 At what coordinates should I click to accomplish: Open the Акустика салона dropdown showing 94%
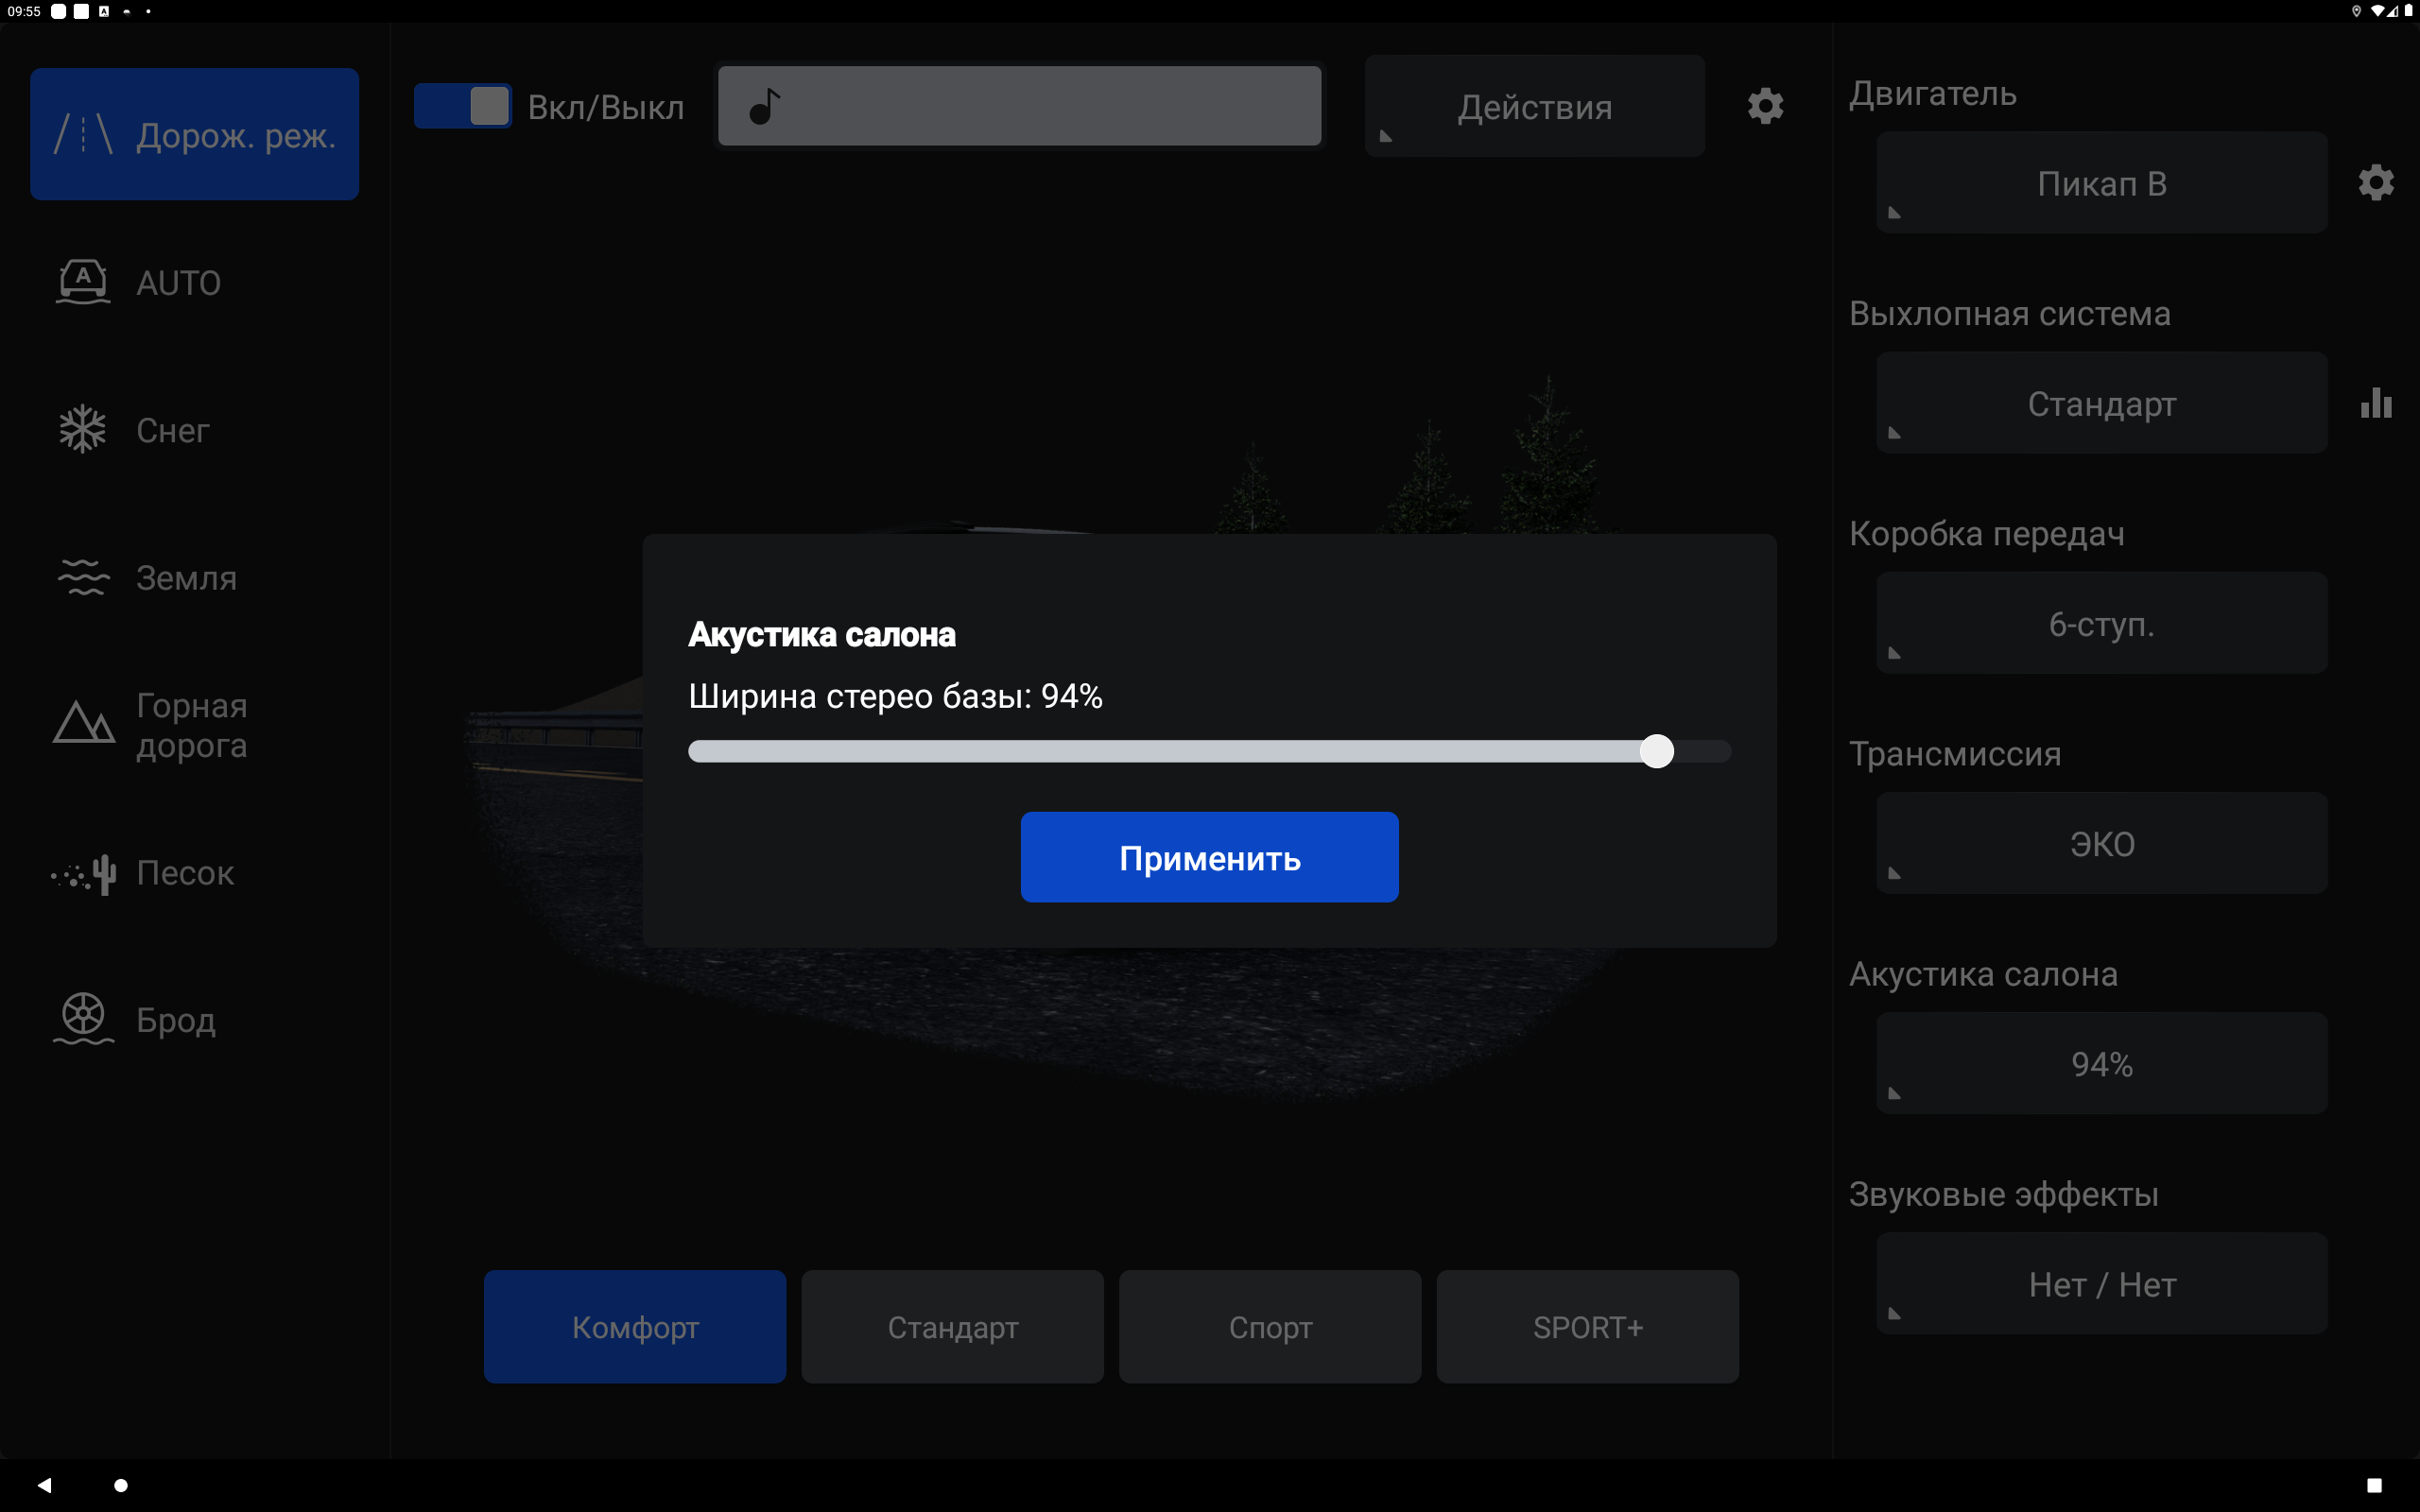tap(2101, 1063)
